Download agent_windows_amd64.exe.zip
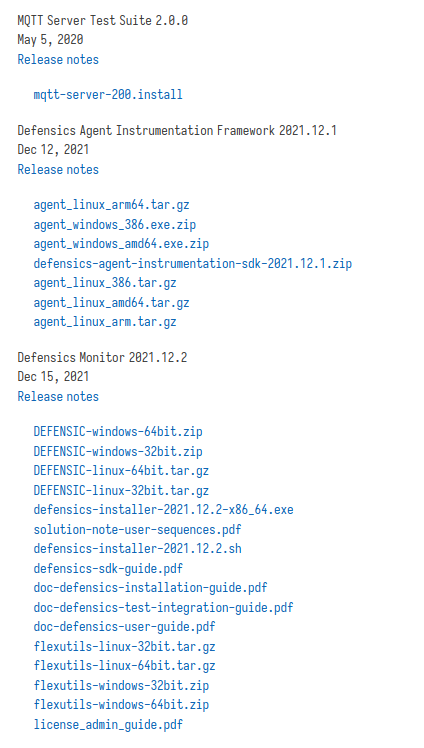The height and width of the screenshot is (748, 424). 121,244
